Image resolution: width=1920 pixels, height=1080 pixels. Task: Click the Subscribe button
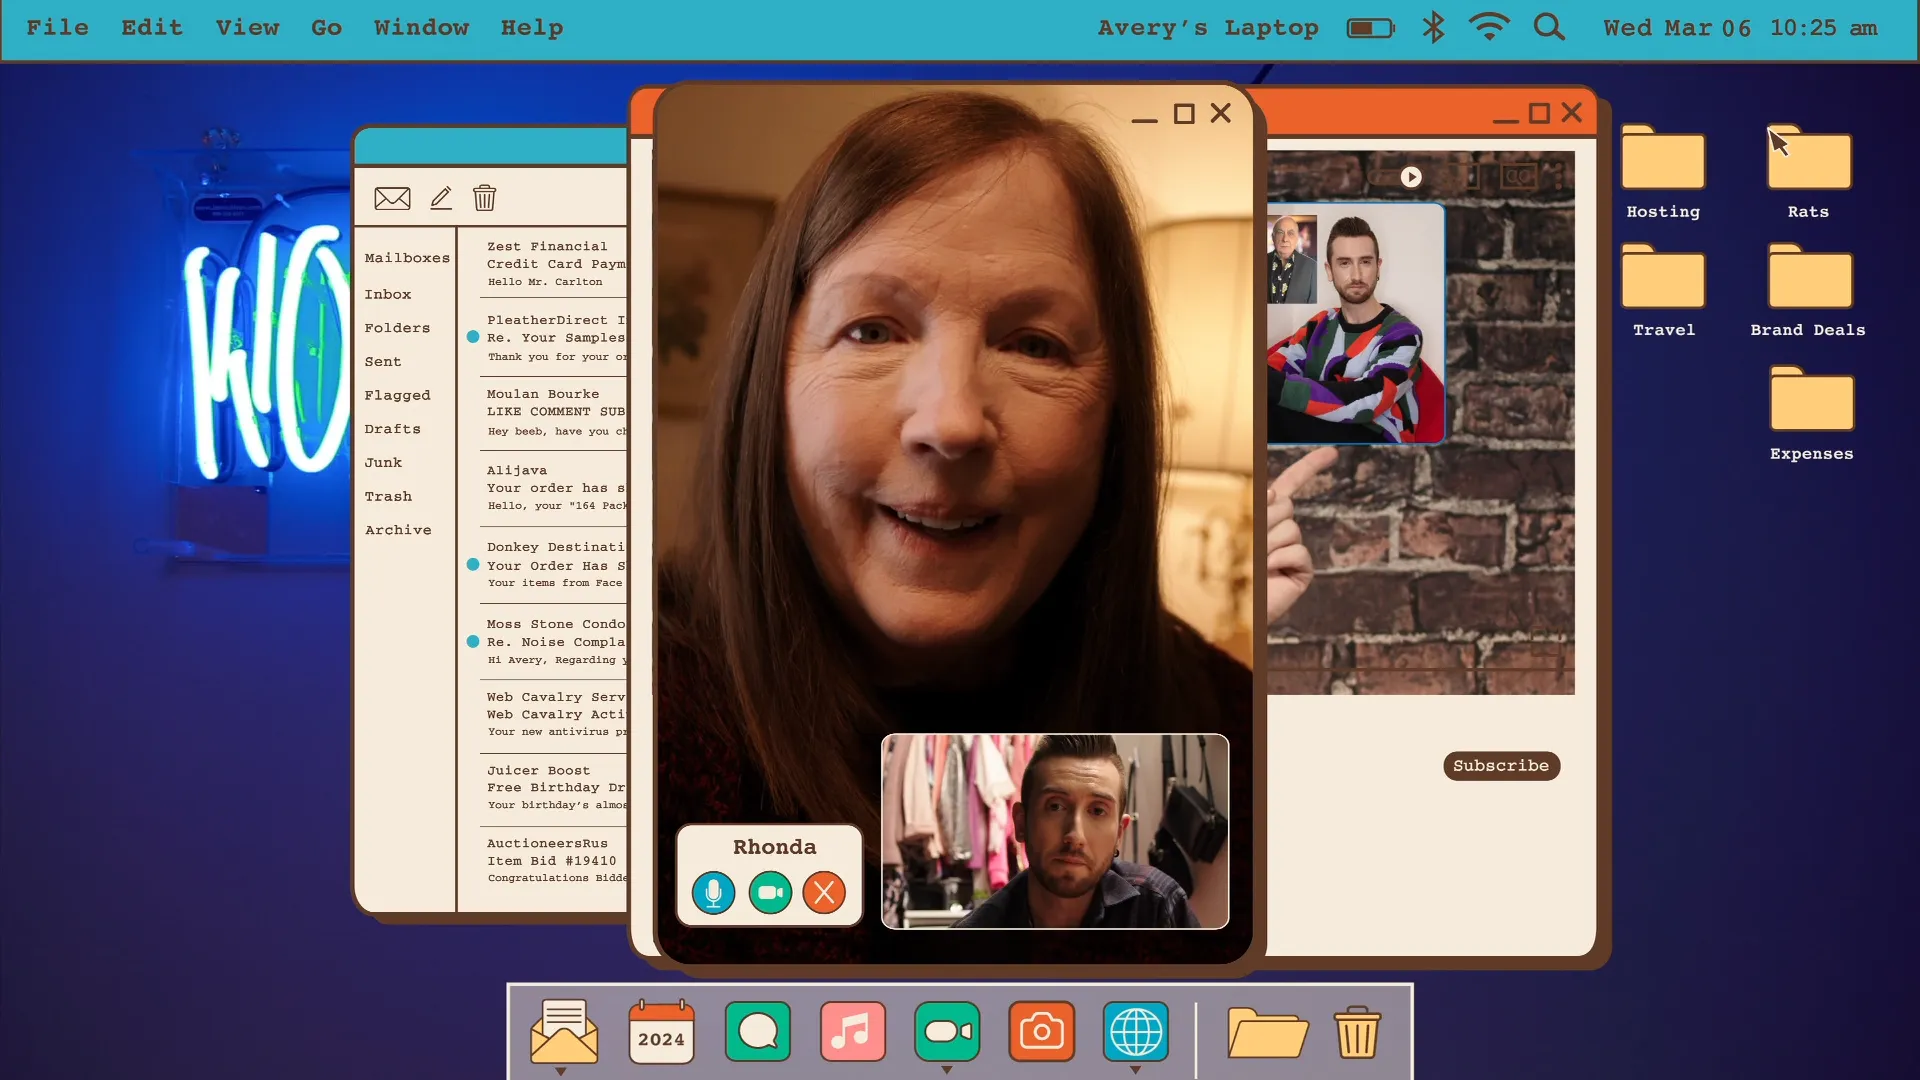coord(1500,765)
